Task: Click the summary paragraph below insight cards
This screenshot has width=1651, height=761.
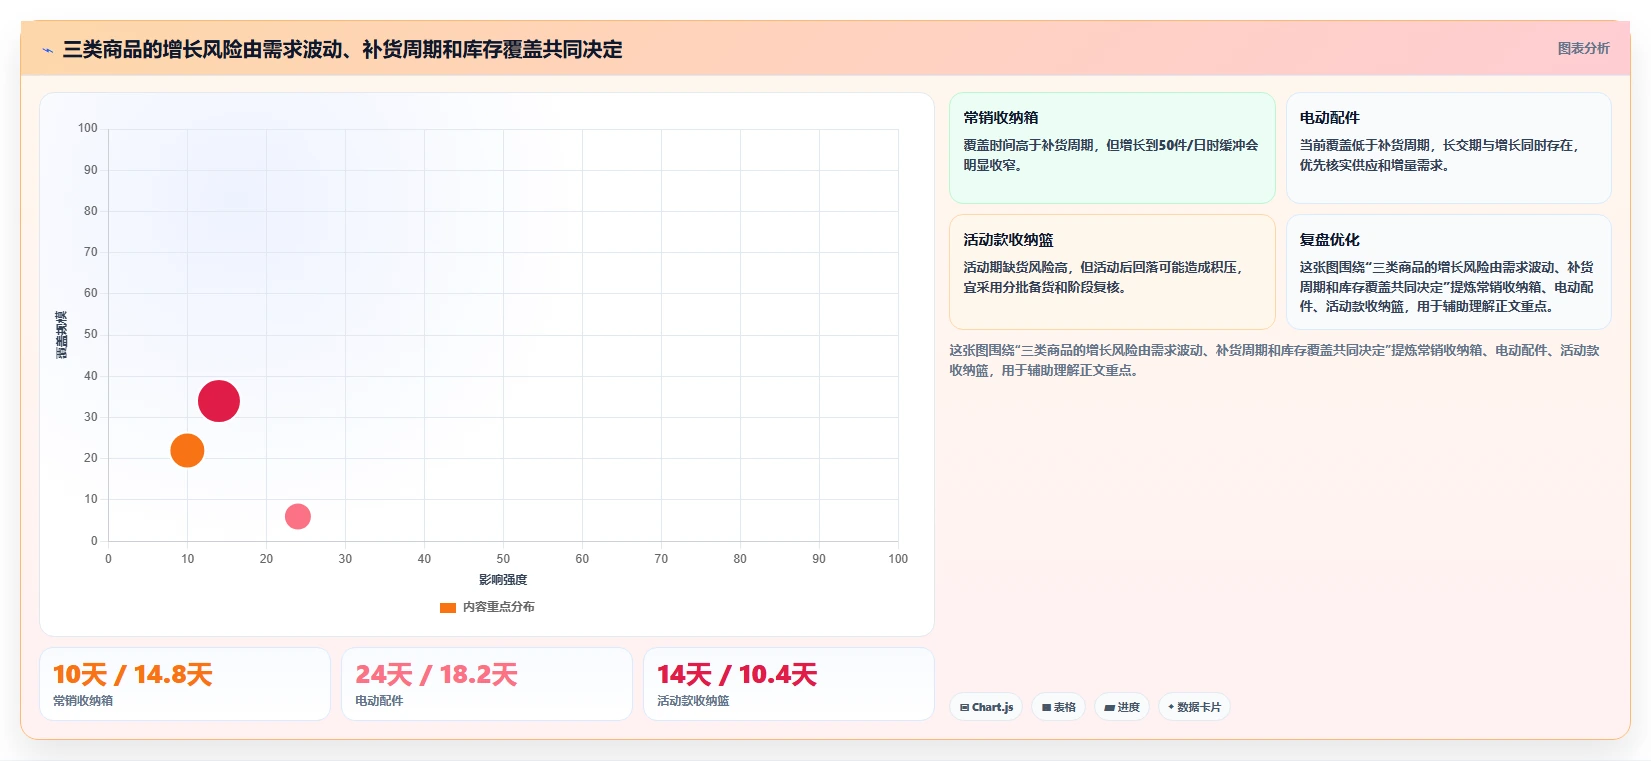Action: pos(1275,360)
